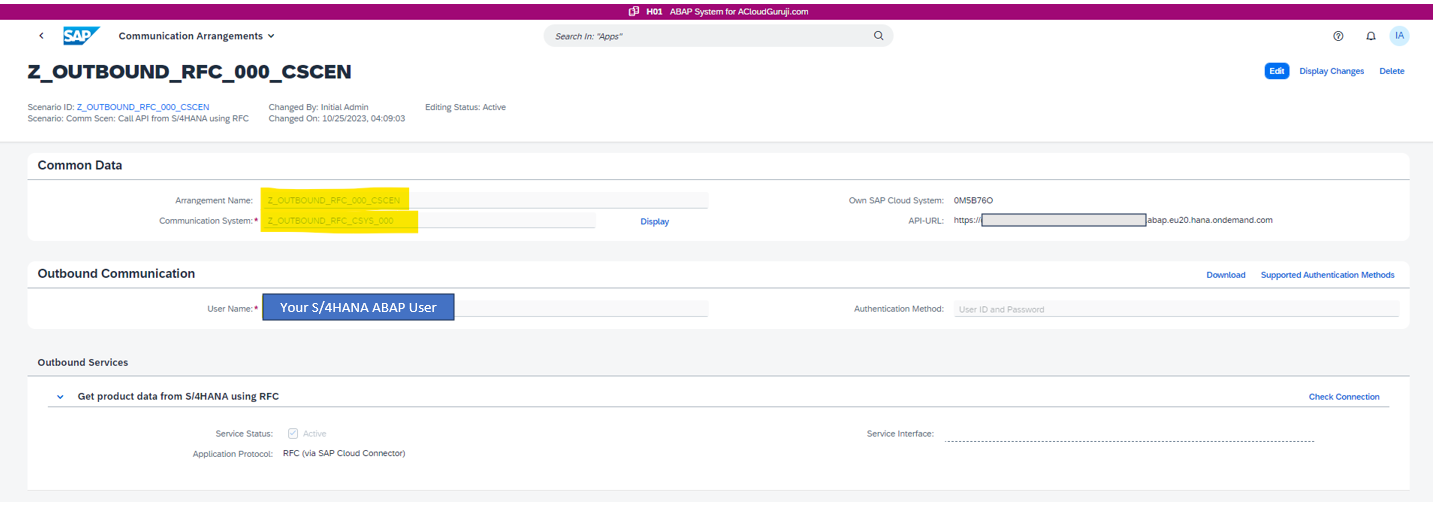Open the Communication Arrangements dropdown menu
The image size is (1433, 505).
coord(196,36)
